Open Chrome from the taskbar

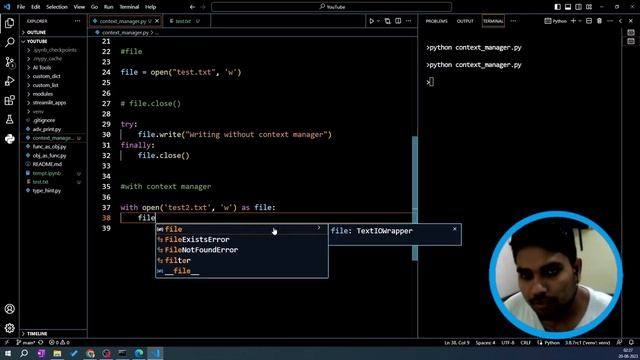90,353
